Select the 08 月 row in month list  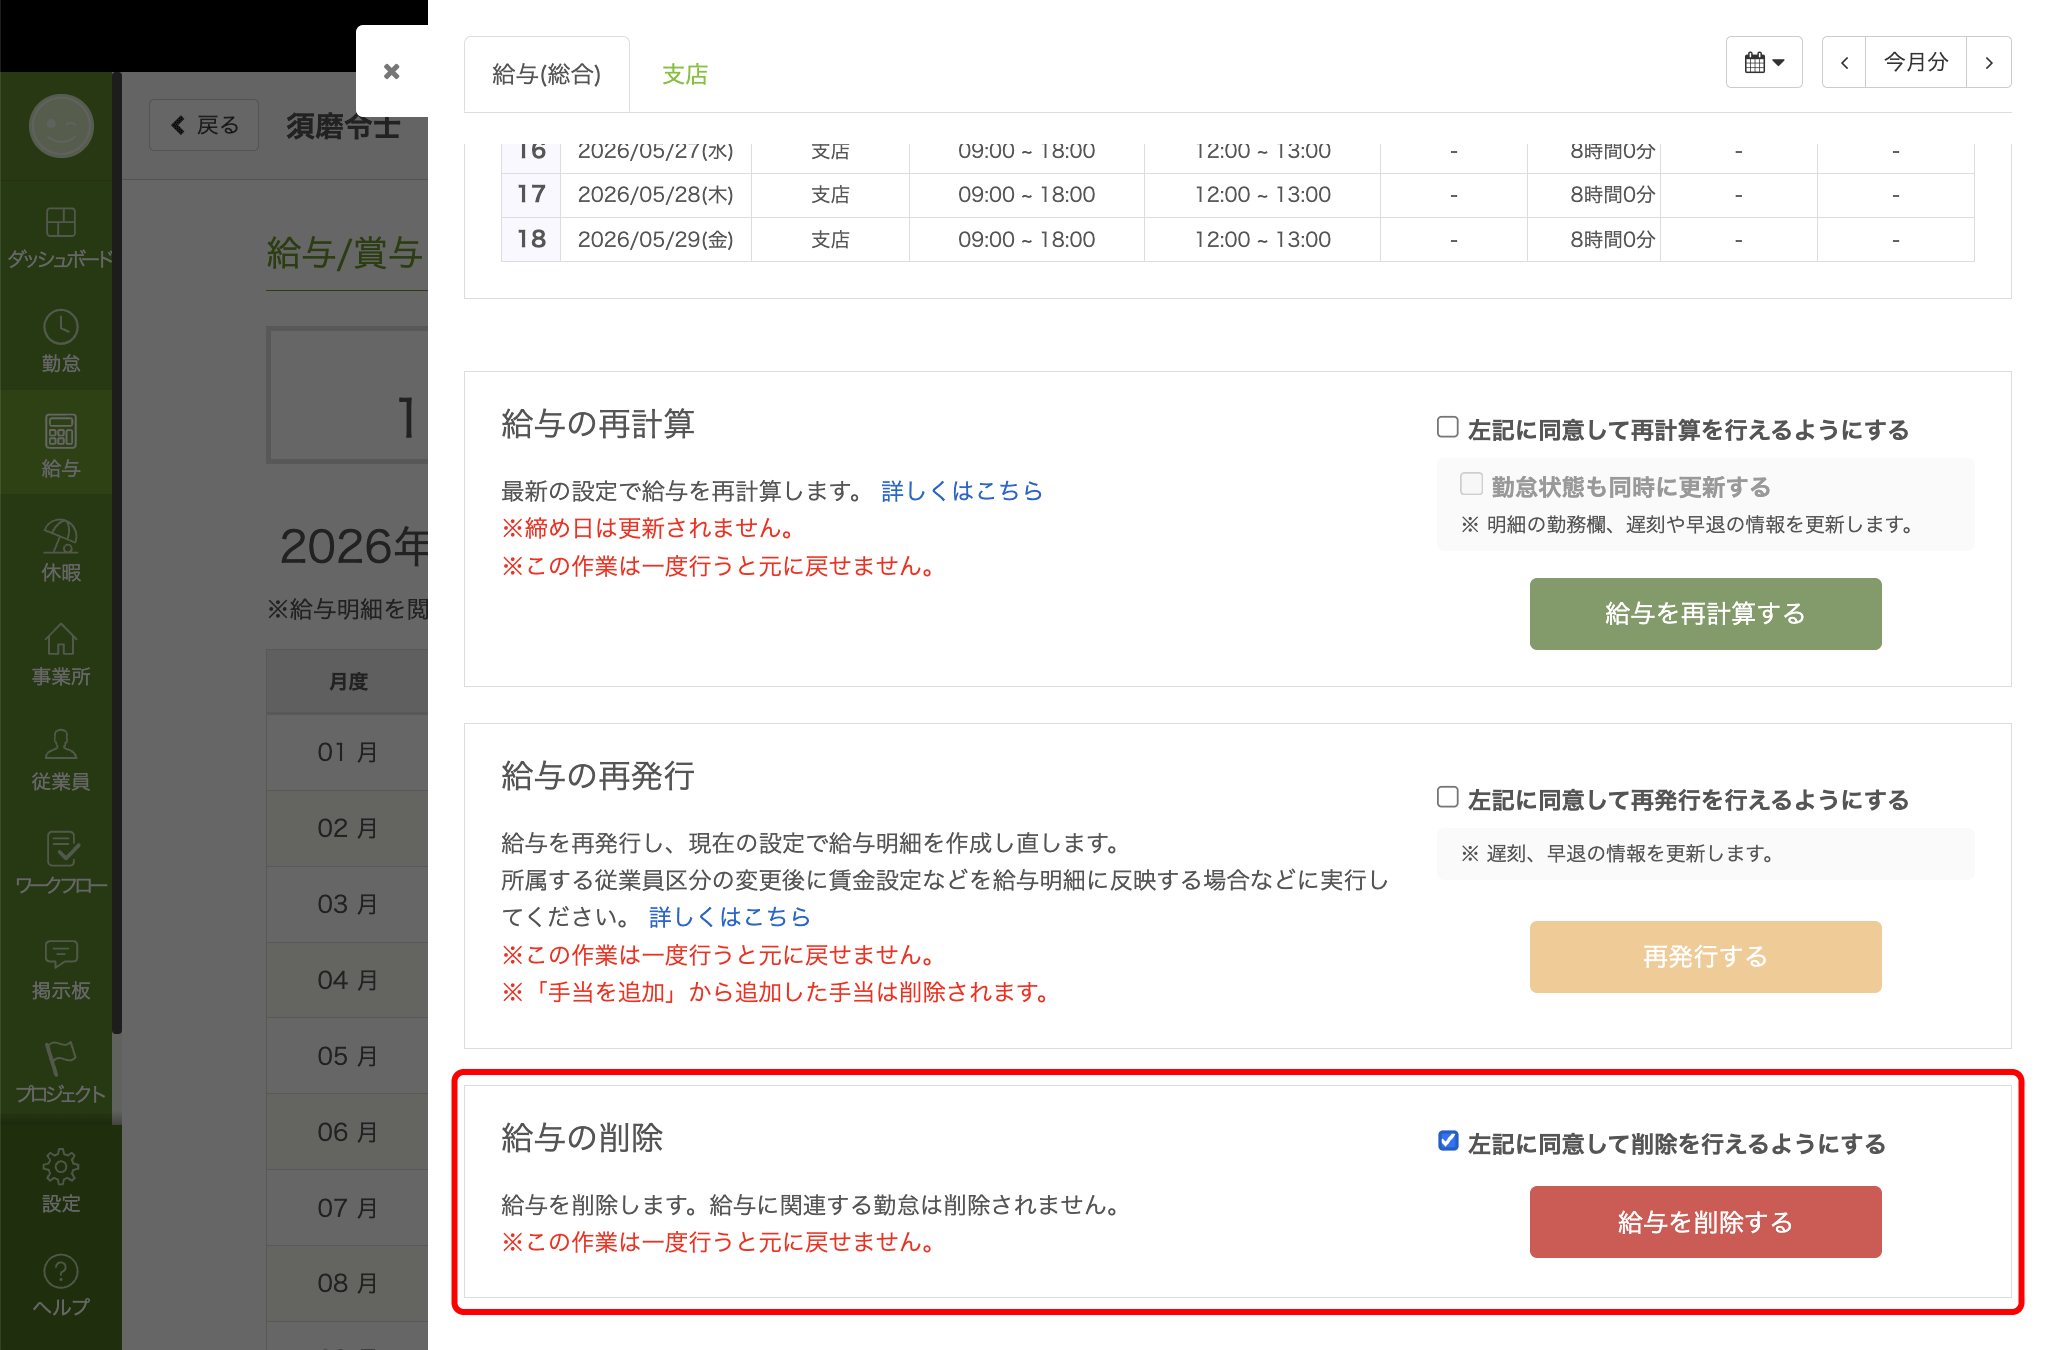click(x=347, y=1283)
